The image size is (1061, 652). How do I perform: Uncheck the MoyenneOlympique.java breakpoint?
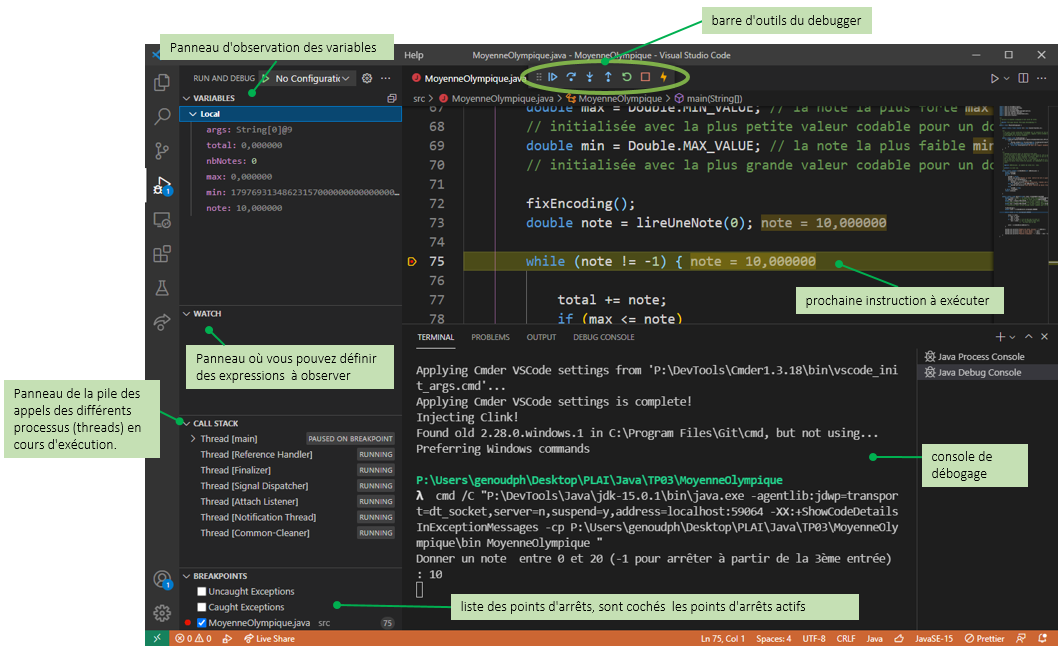202,623
